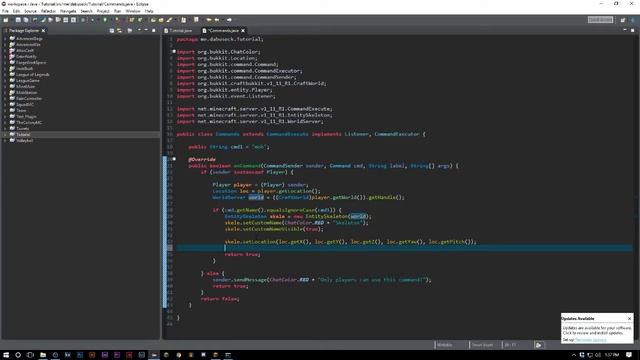Maximize the Package Explorer panel
This screenshot has width=640, height=360.
pyautogui.click(x=153, y=31)
